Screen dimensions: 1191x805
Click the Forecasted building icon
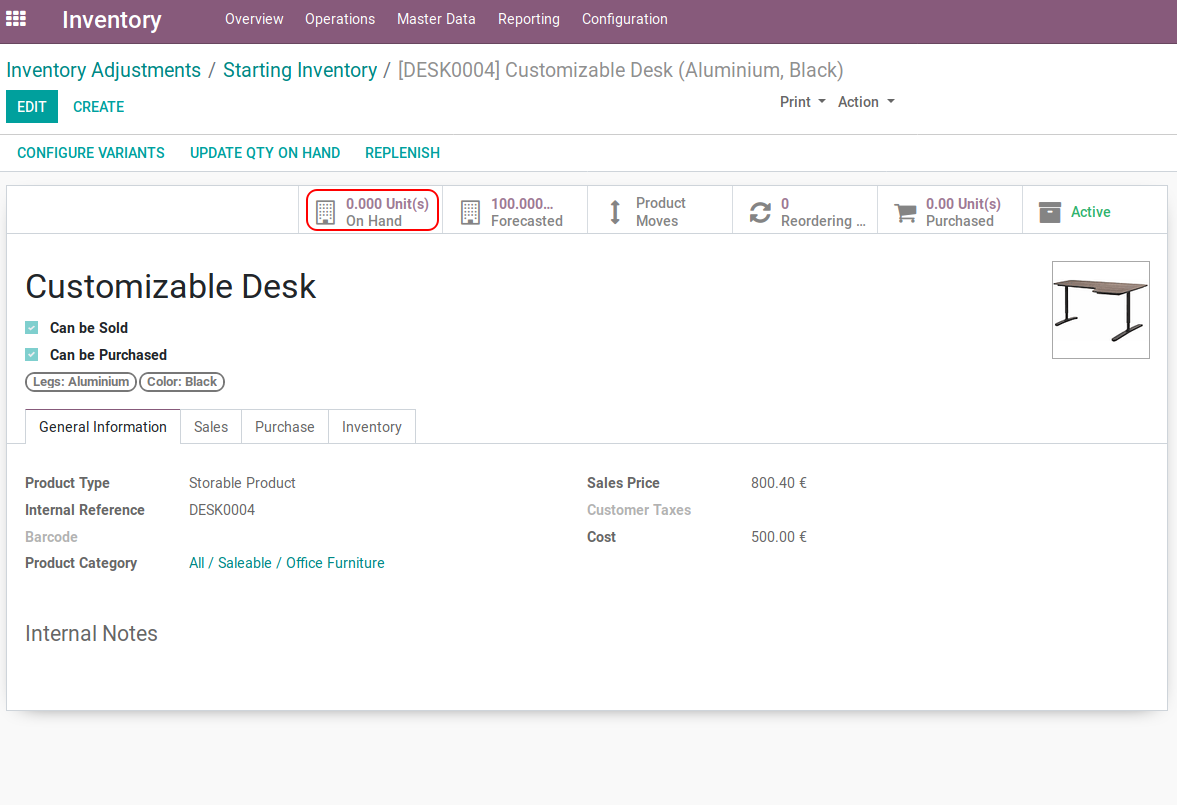[x=470, y=212]
